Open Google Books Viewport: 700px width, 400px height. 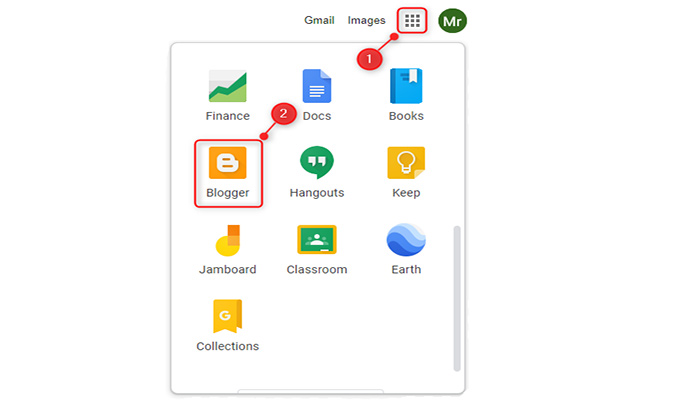tap(406, 96)
